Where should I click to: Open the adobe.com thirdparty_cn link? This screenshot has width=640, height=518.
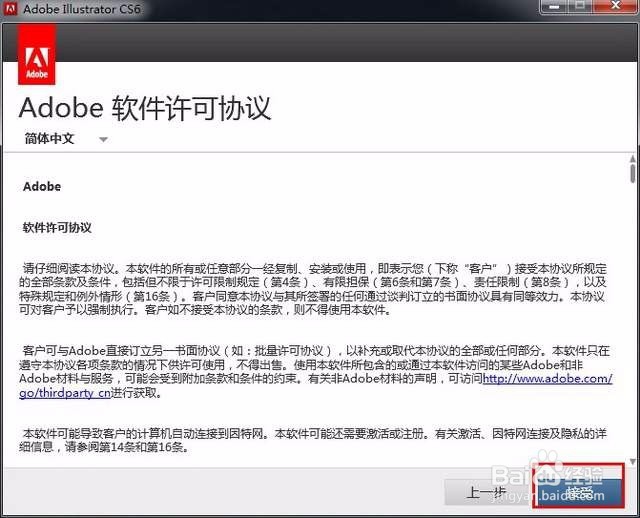(547, 378)
